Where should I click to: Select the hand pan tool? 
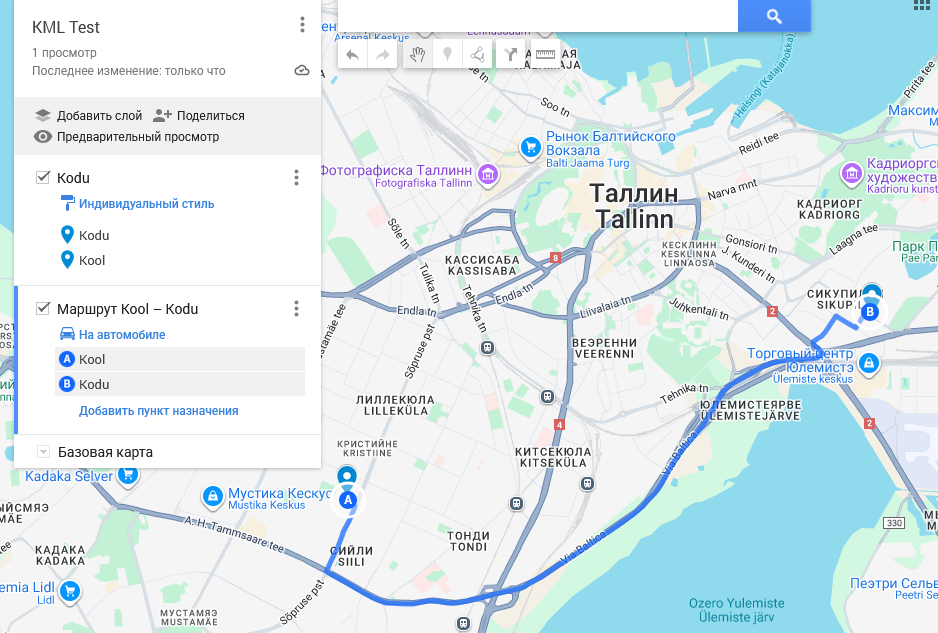point(418,56)
